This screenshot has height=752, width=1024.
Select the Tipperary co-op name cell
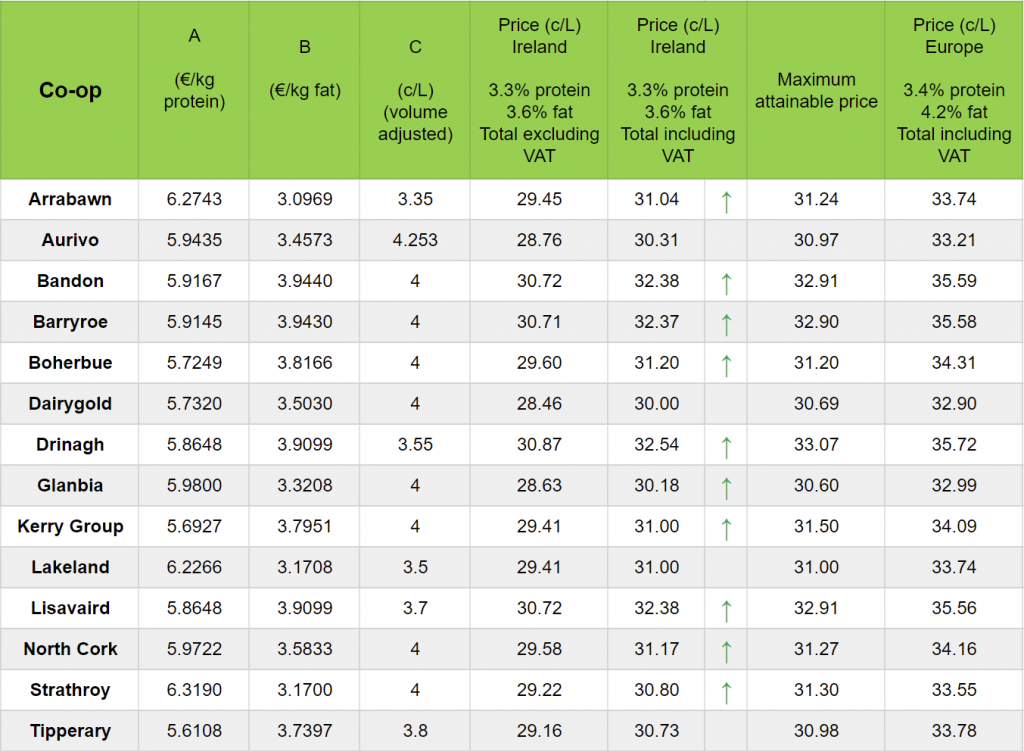70,731
